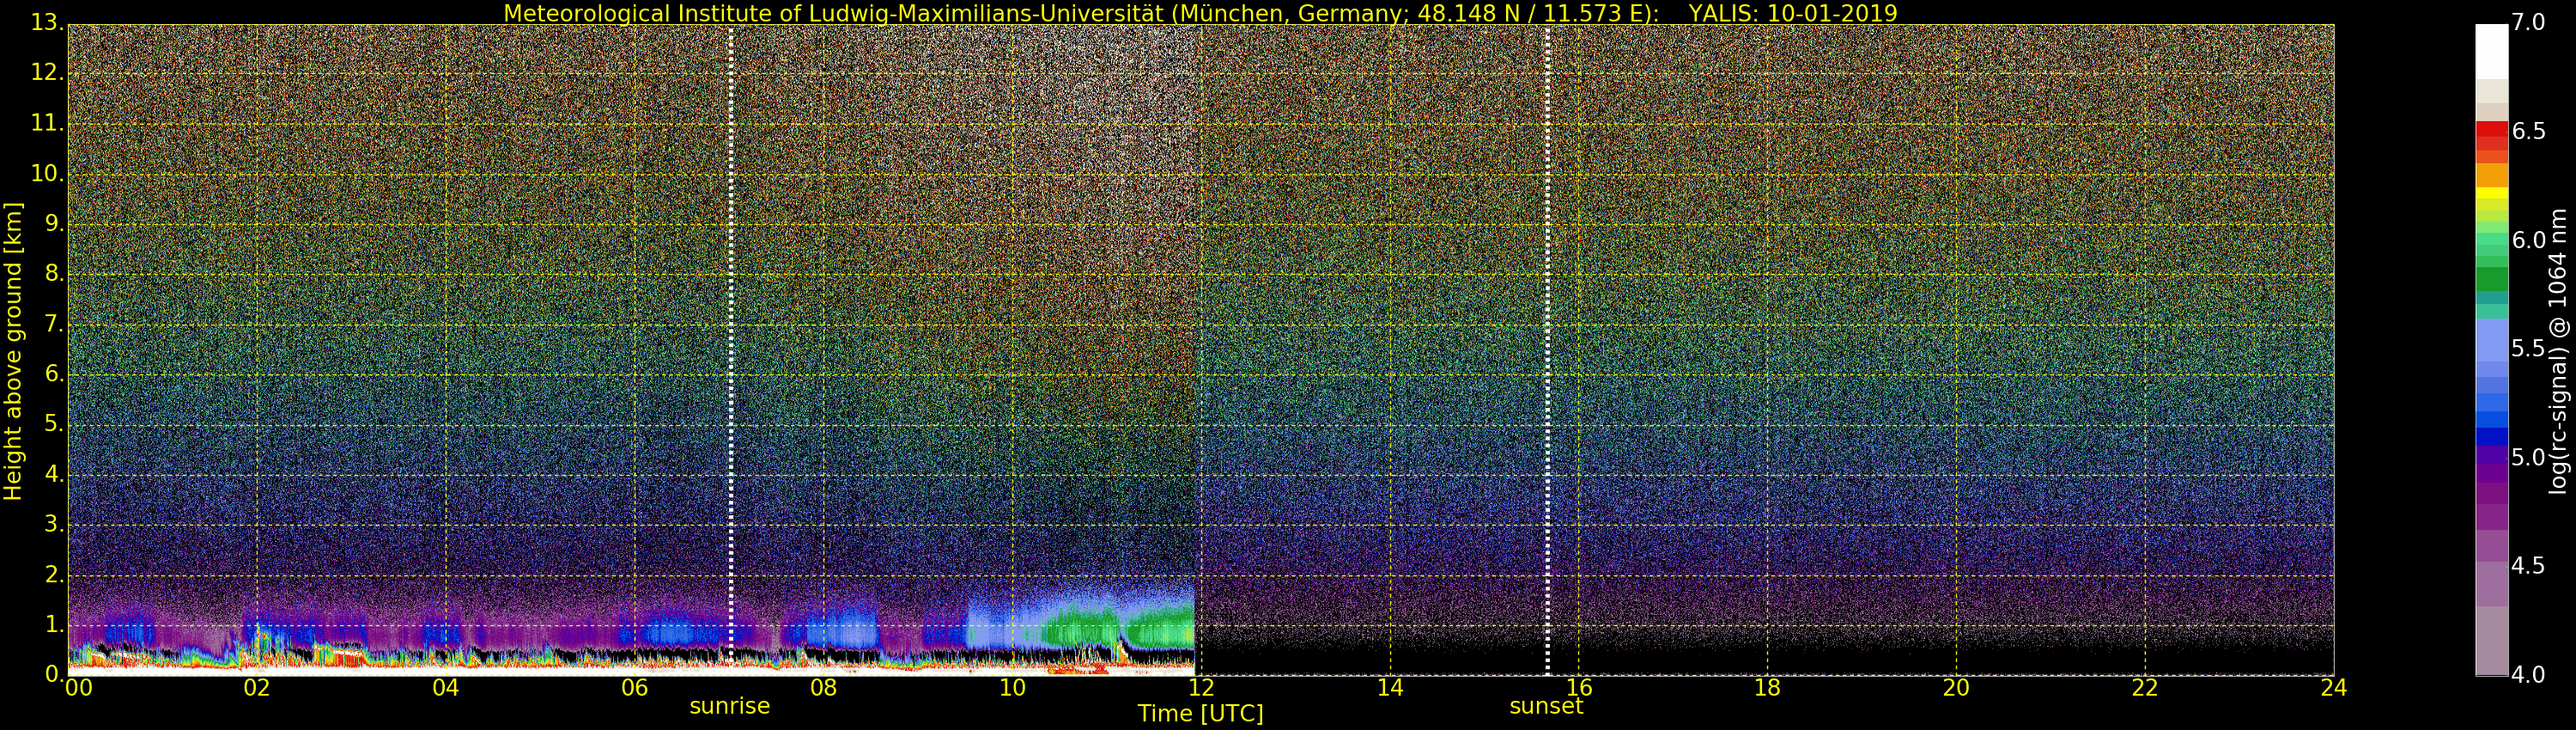The width and height of the screenshot is (2576, 730).
Task: Click the white color band at colorbar top
Action: point(2492,52)
